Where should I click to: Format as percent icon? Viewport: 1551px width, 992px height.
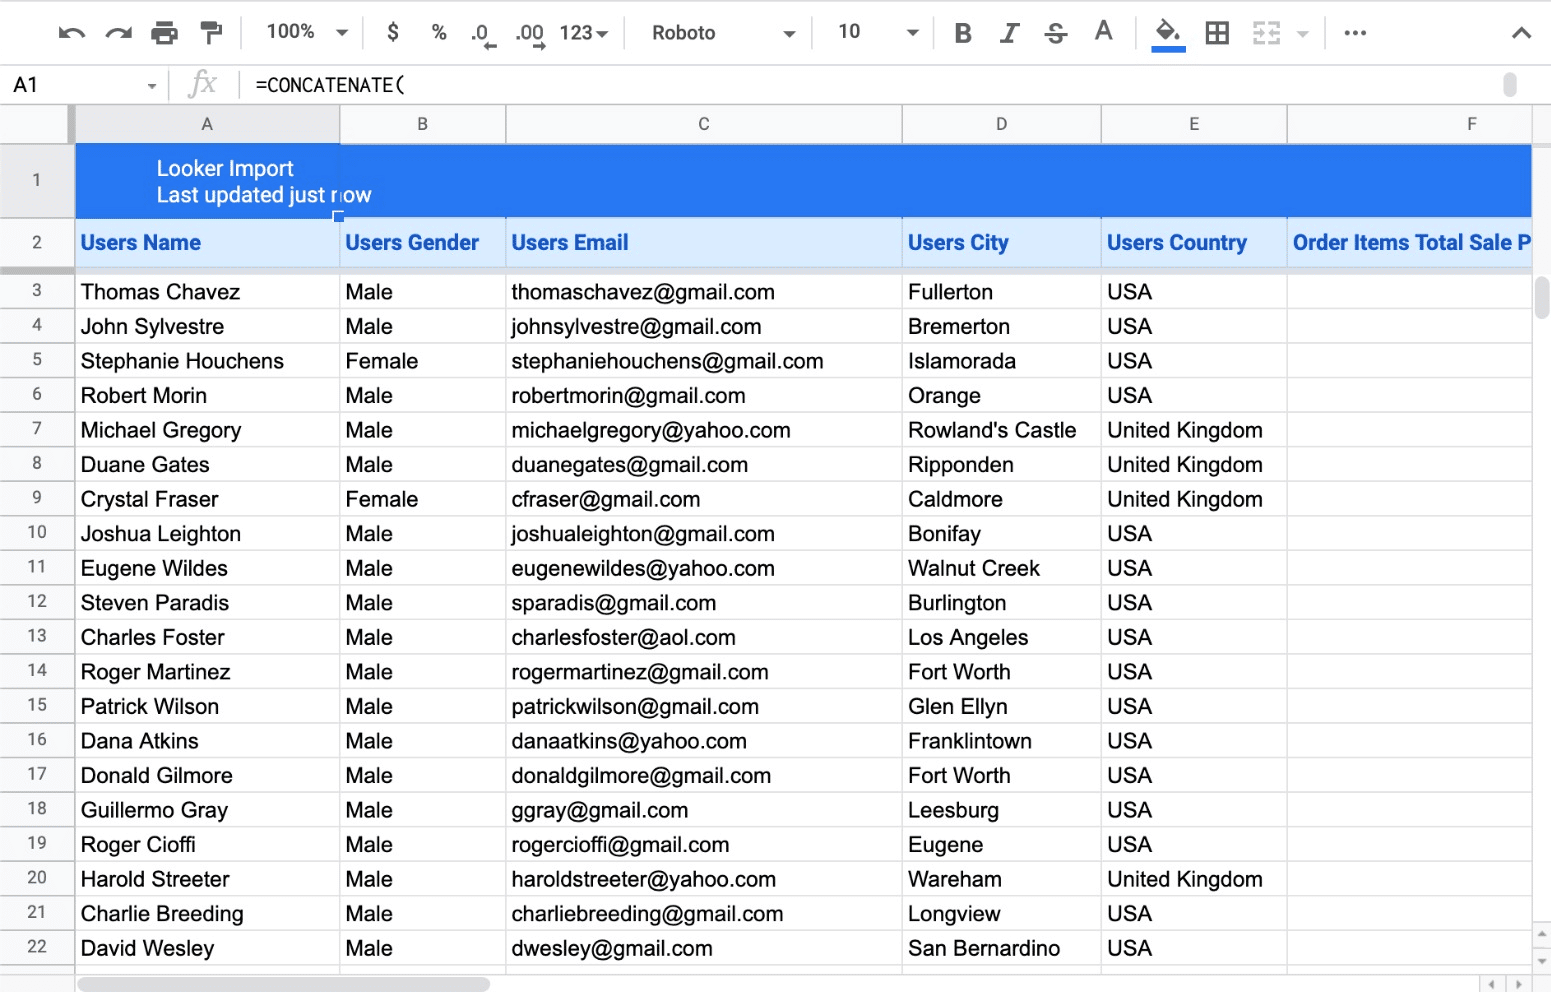[438, 32]
